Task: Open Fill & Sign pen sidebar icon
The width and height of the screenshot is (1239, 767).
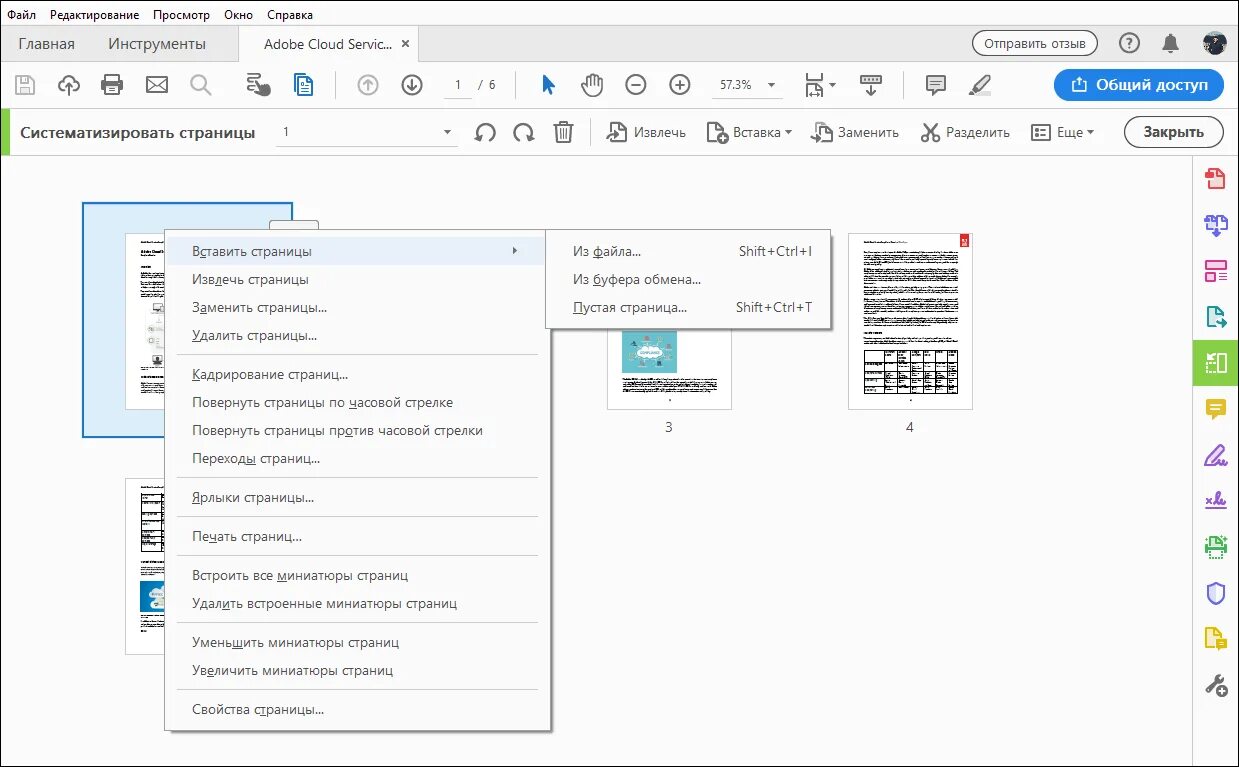Action: pyautogui.click(x=1215, y=455)
